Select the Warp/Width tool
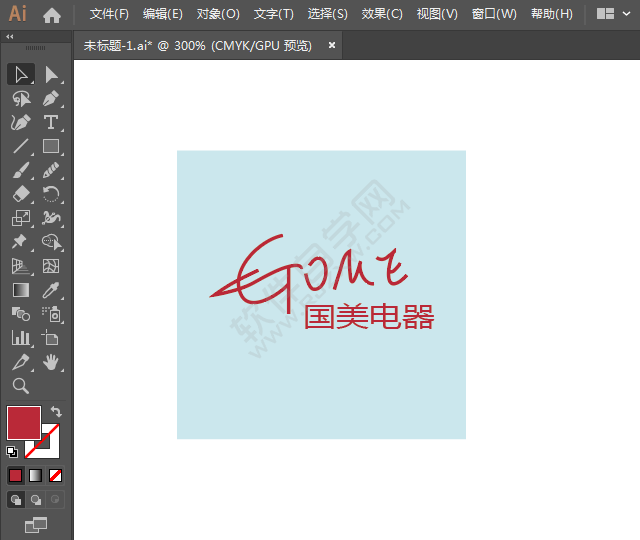Screen dimensions: 640x540 [x=51, y=218]
